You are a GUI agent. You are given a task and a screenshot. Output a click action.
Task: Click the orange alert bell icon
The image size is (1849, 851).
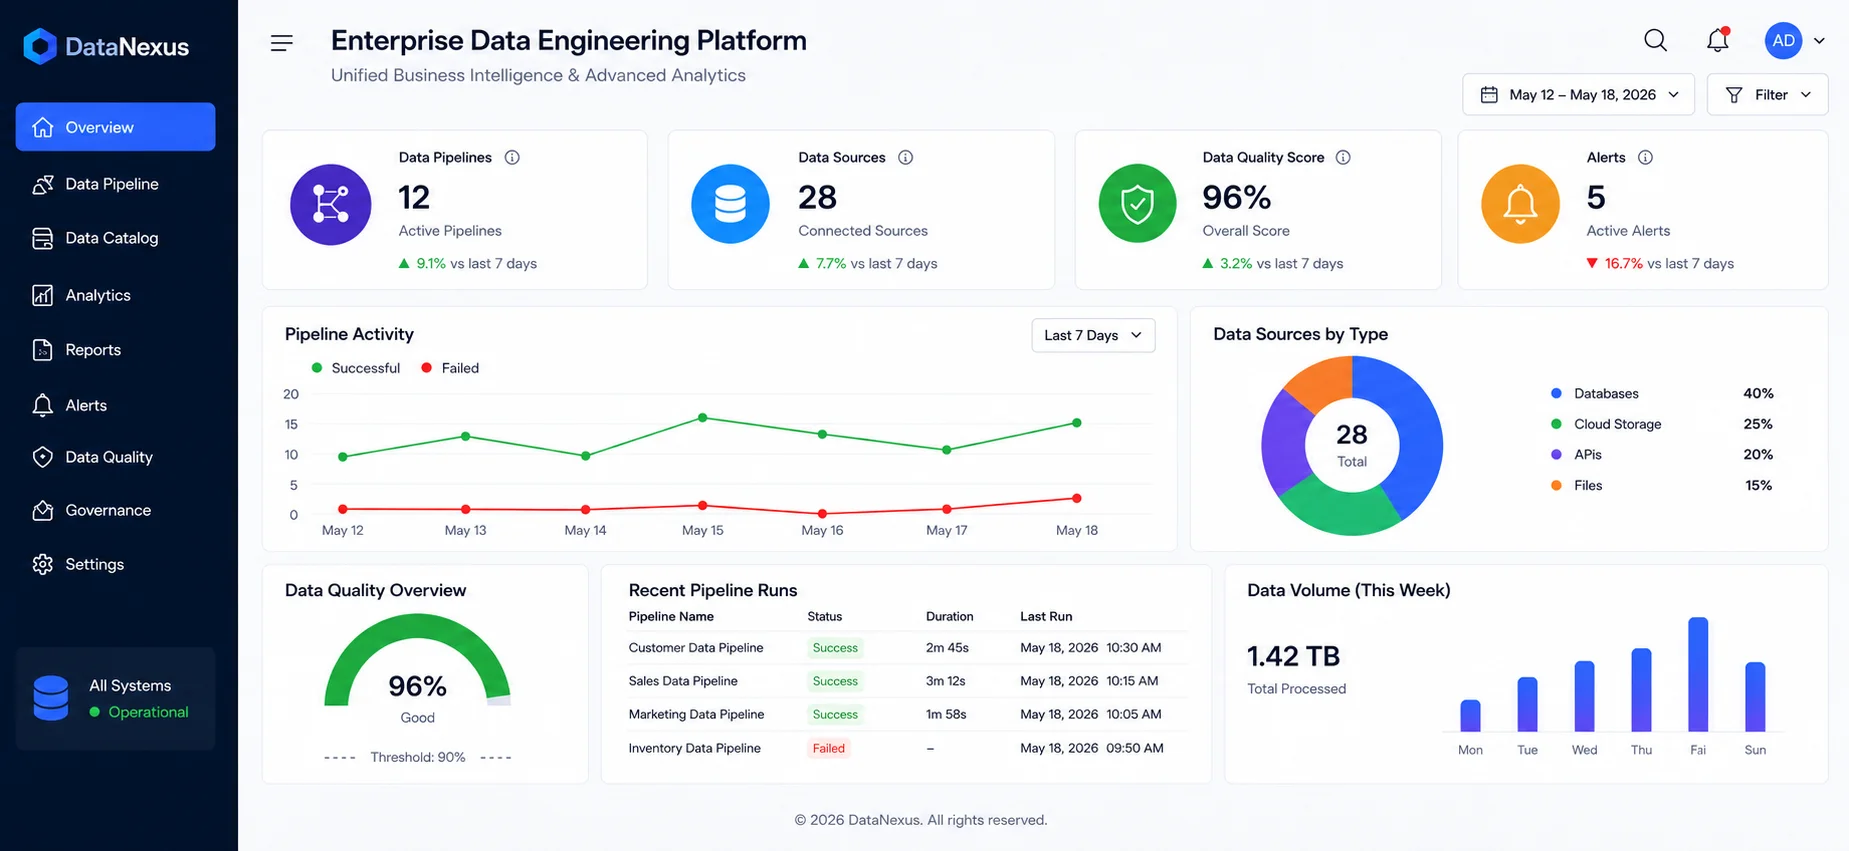click(x=1520, y=204)
